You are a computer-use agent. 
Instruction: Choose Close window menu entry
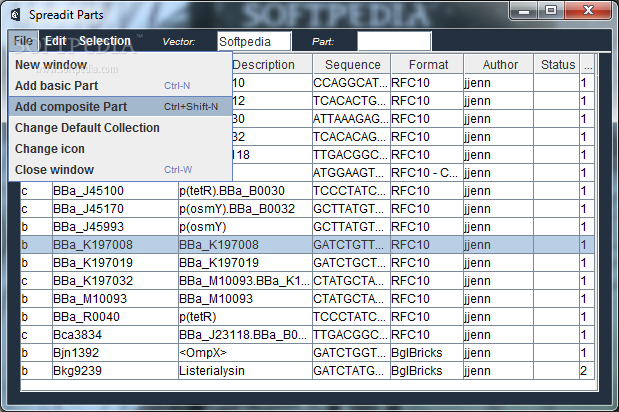[120, 170]
